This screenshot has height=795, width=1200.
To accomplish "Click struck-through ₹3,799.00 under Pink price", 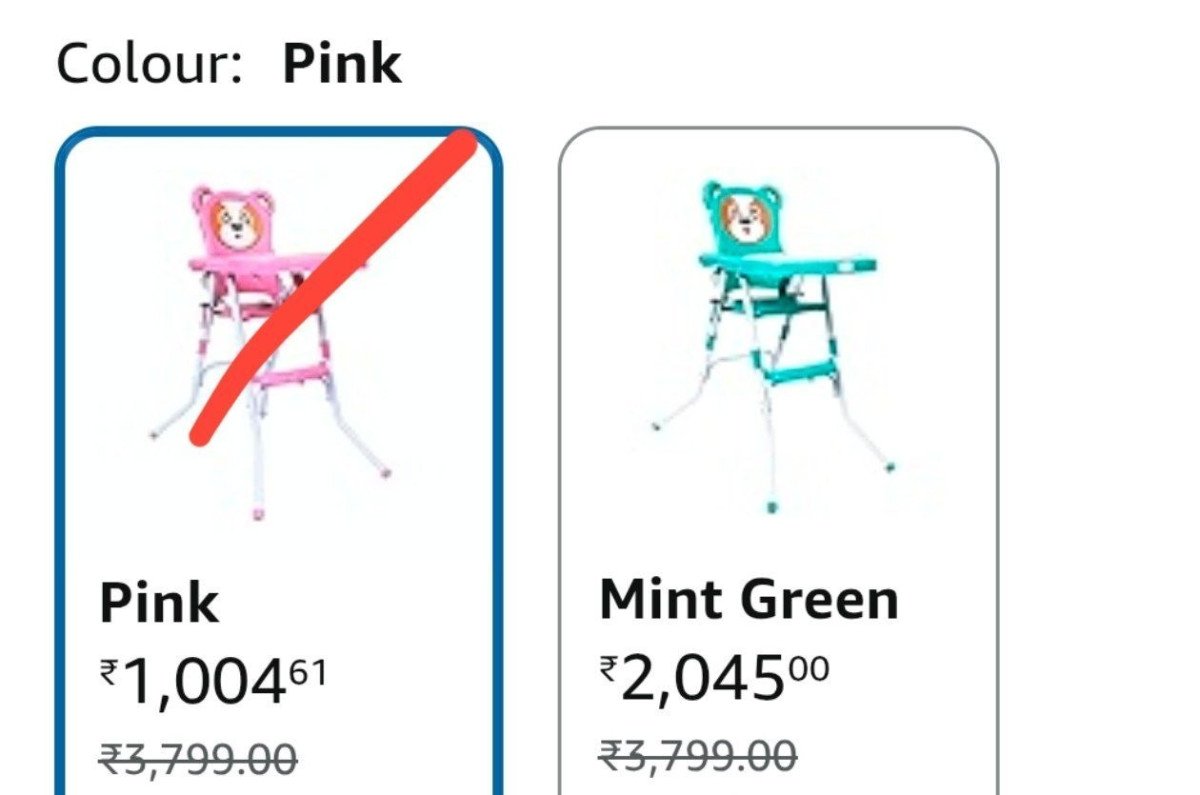I will (198, 757).
